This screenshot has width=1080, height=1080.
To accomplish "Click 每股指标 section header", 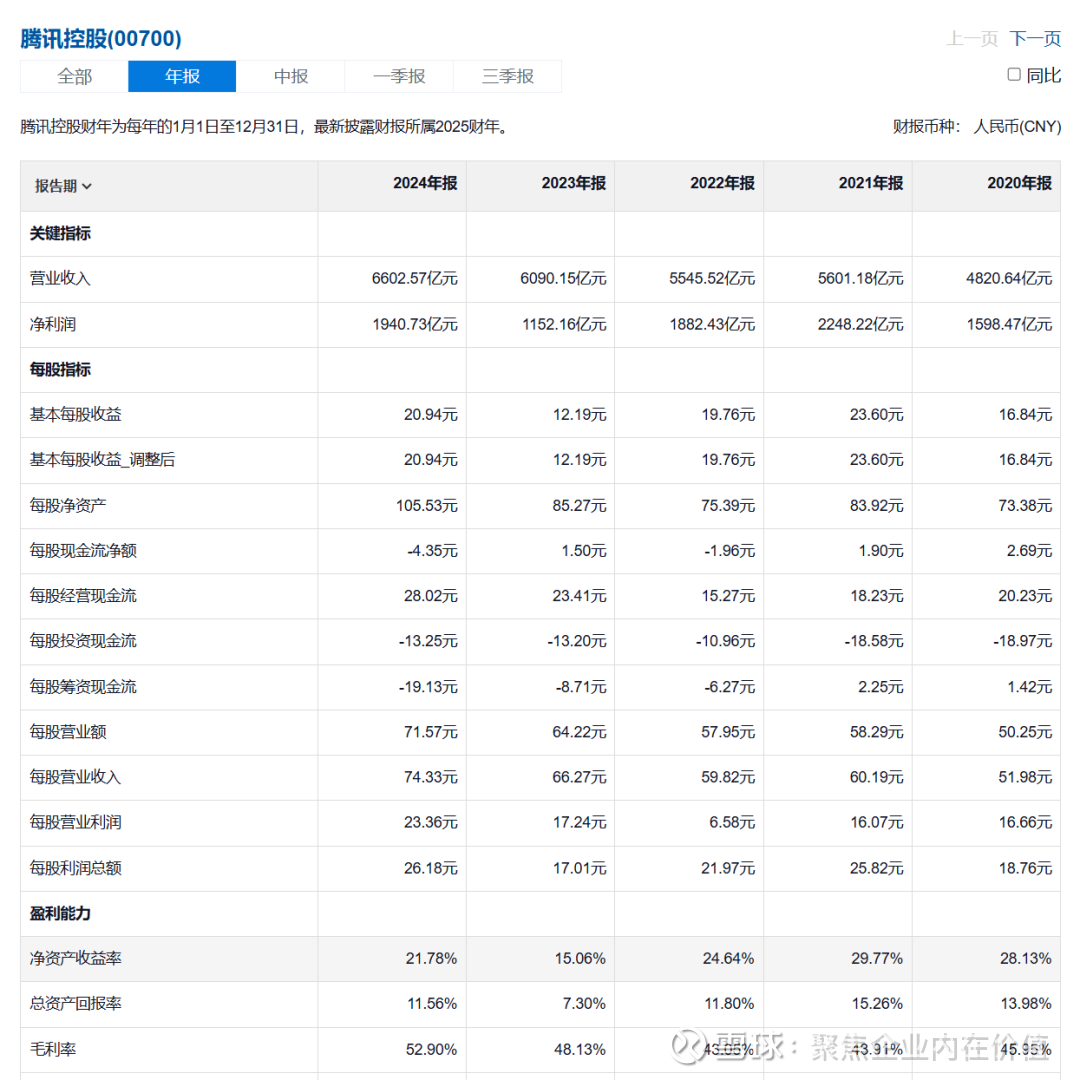I will 60,370.
